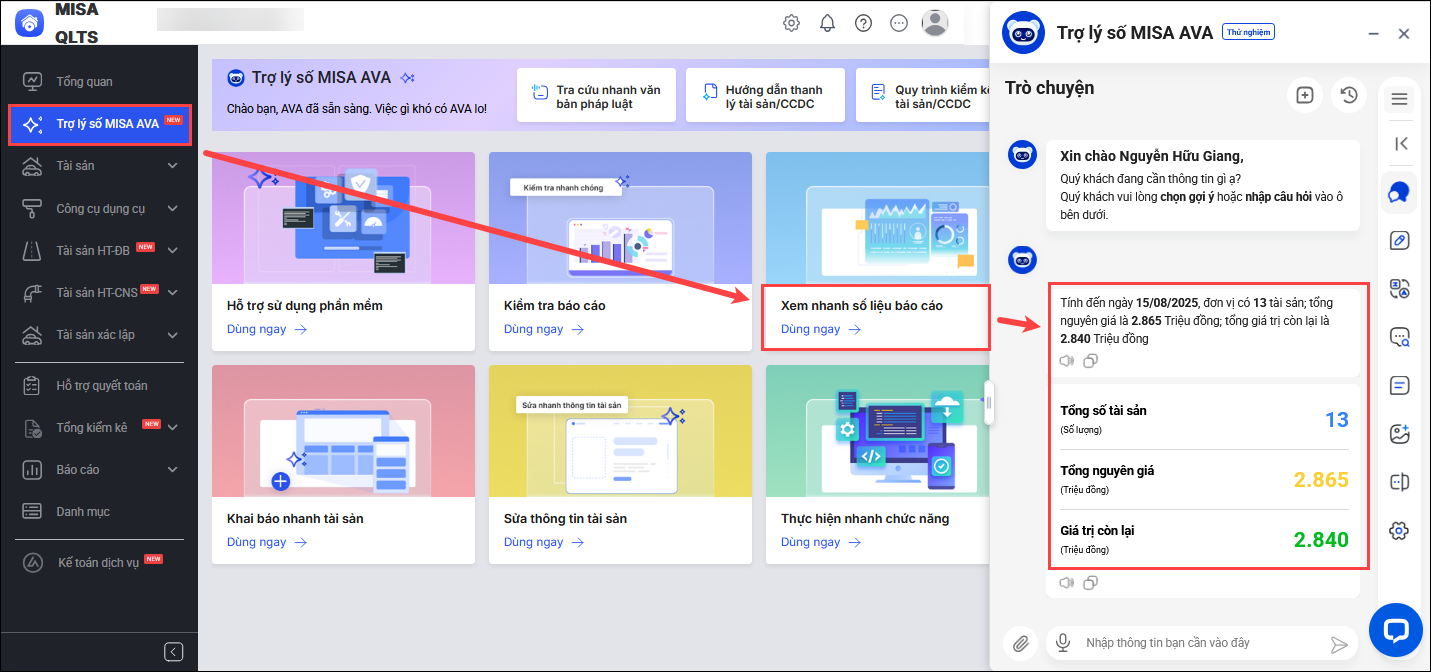Viewport: 1431px width, 672px height.
Task: Open the notifications bell
Action: (x=827, y=23)
